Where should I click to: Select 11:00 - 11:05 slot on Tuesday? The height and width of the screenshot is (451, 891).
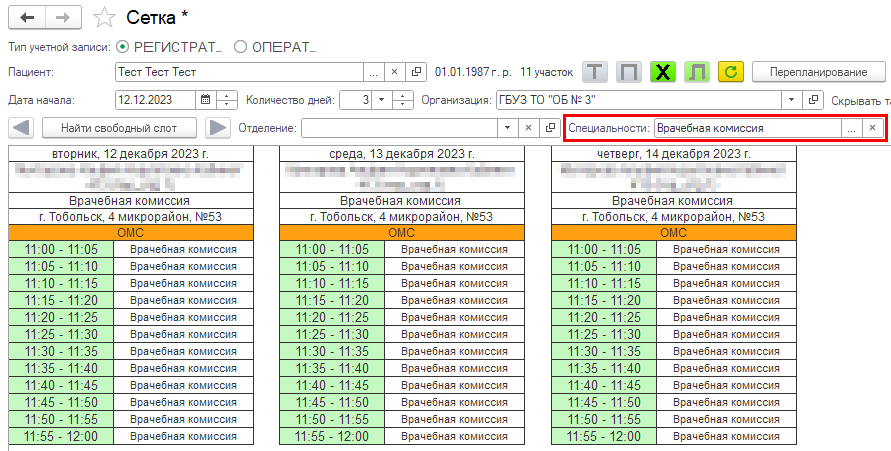pyautogui.click(x=61, y=250)
